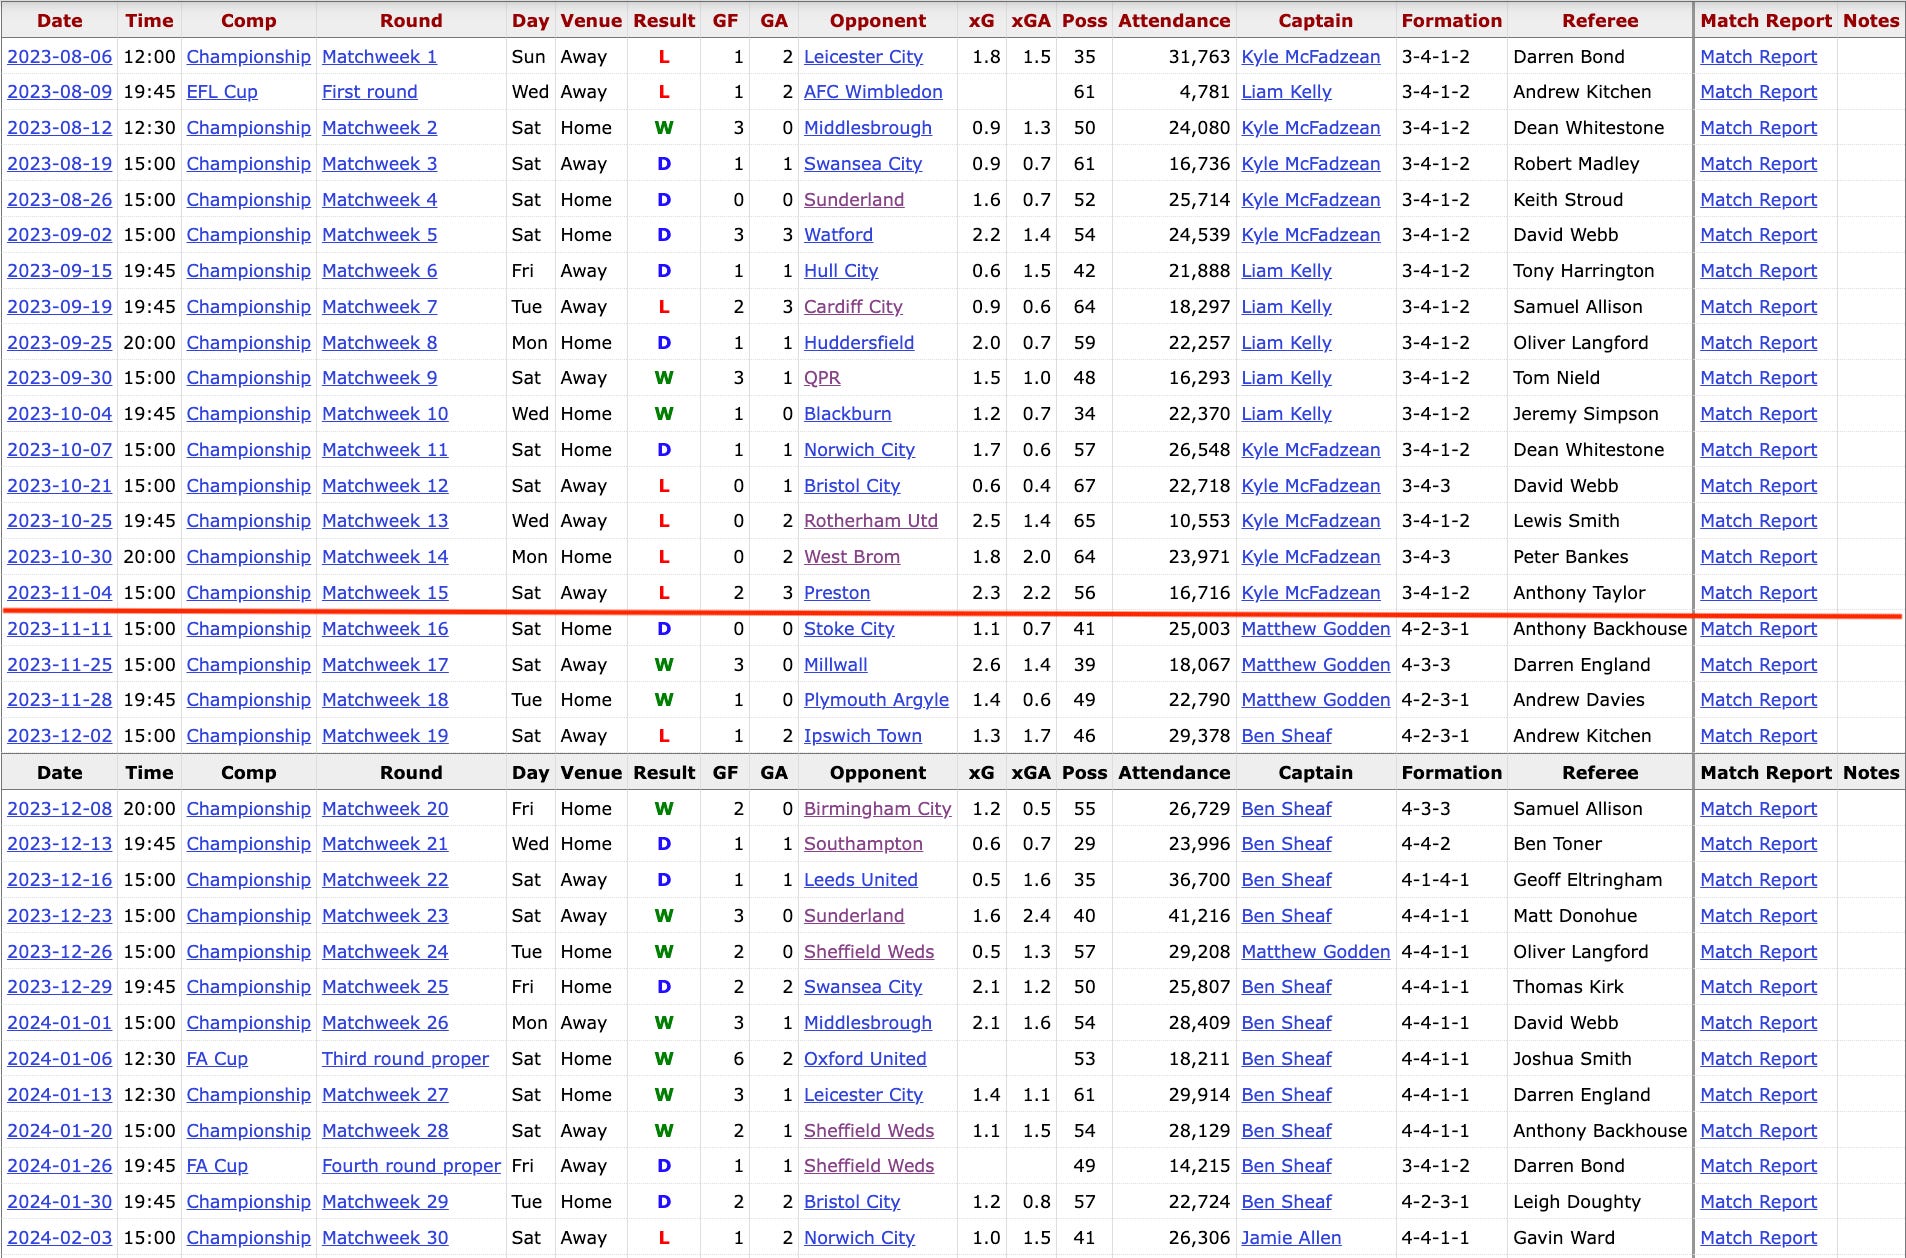
Task: Open the EFL Cup competition link
Action: [x=222, y=92]
